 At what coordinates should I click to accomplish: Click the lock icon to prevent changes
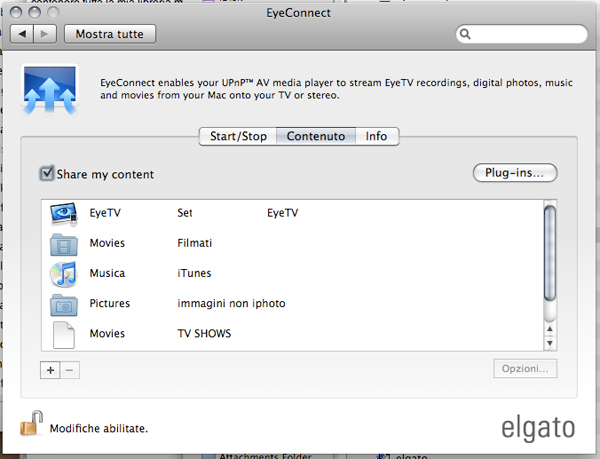[32, 424]
